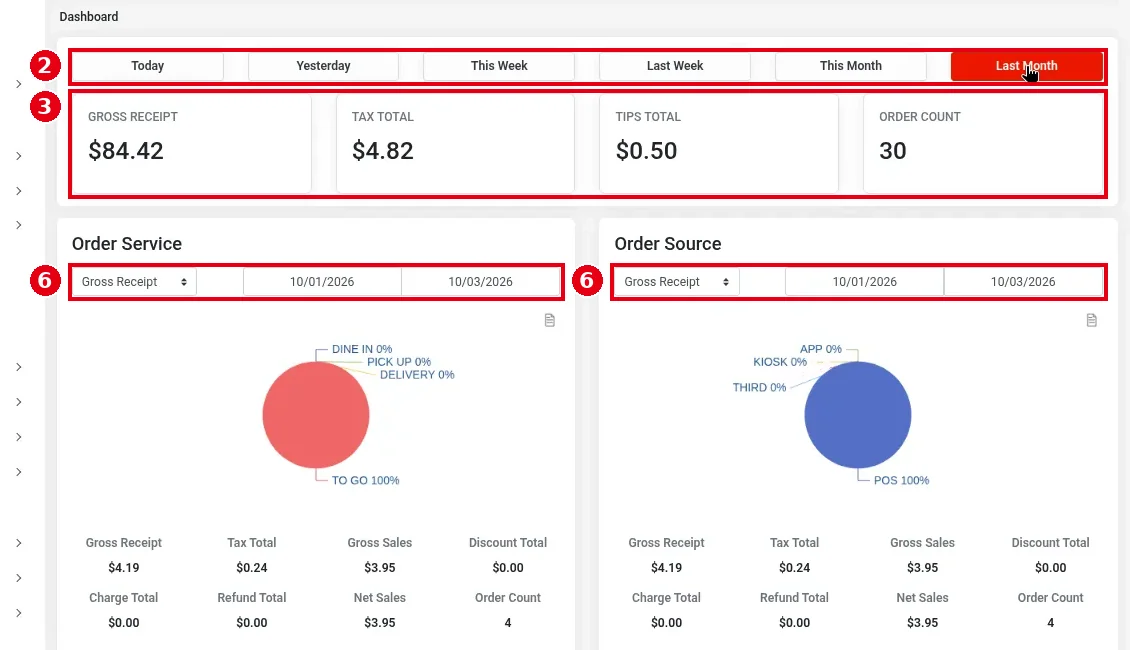Viewport: 1130px width, 650px height.
Task: Select the Yesterday date range tab
Action: pyautogui.click(x=324, y=66)
